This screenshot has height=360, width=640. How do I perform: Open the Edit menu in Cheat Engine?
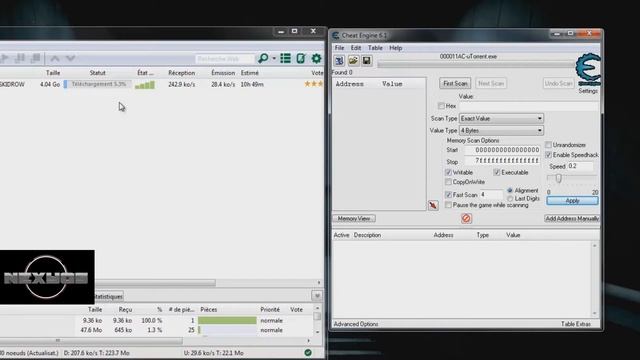coord(356,48)
